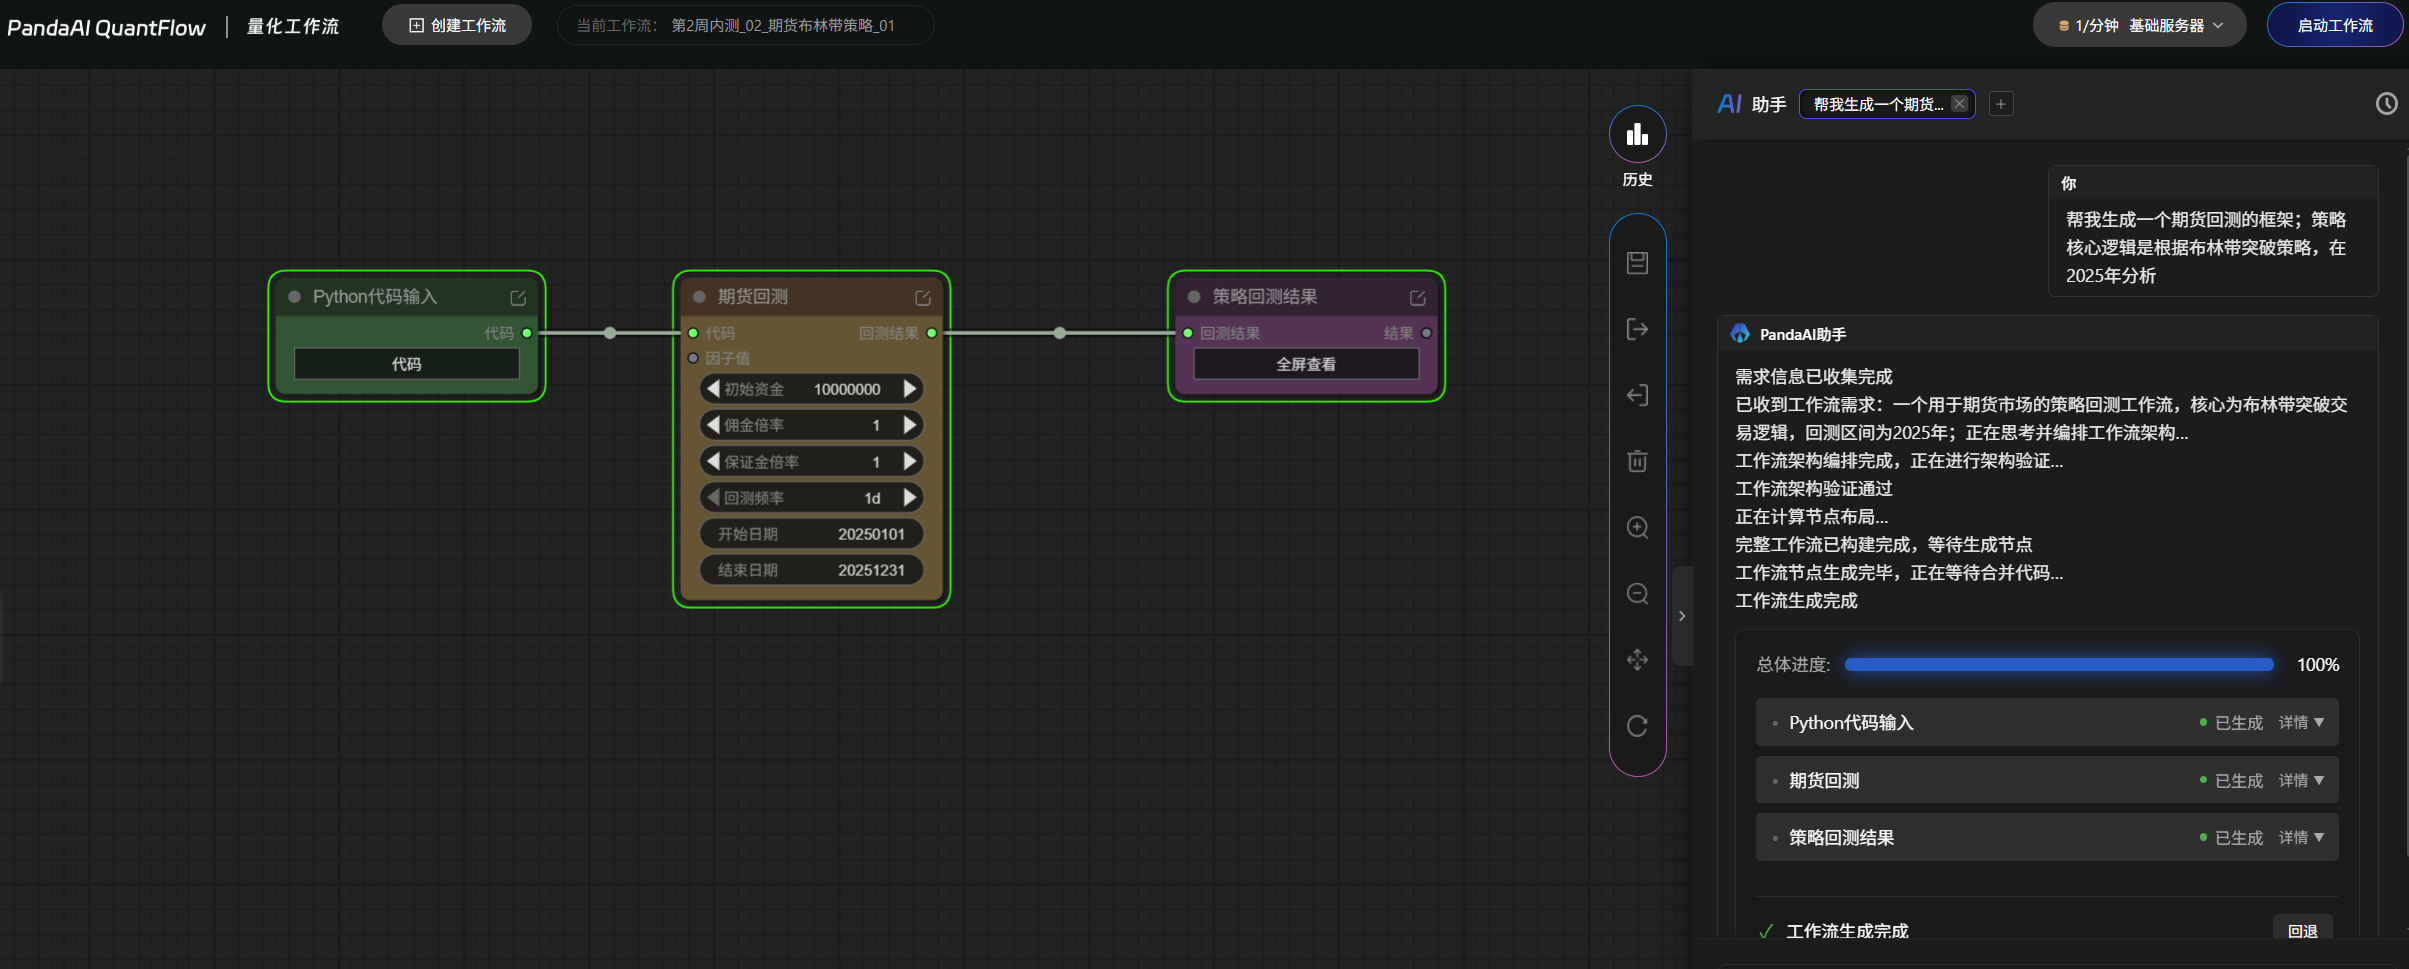Decrease 佣金倍率 with left arrow
The height and width of the screenshot is (969, 2409).
point(713,425)
